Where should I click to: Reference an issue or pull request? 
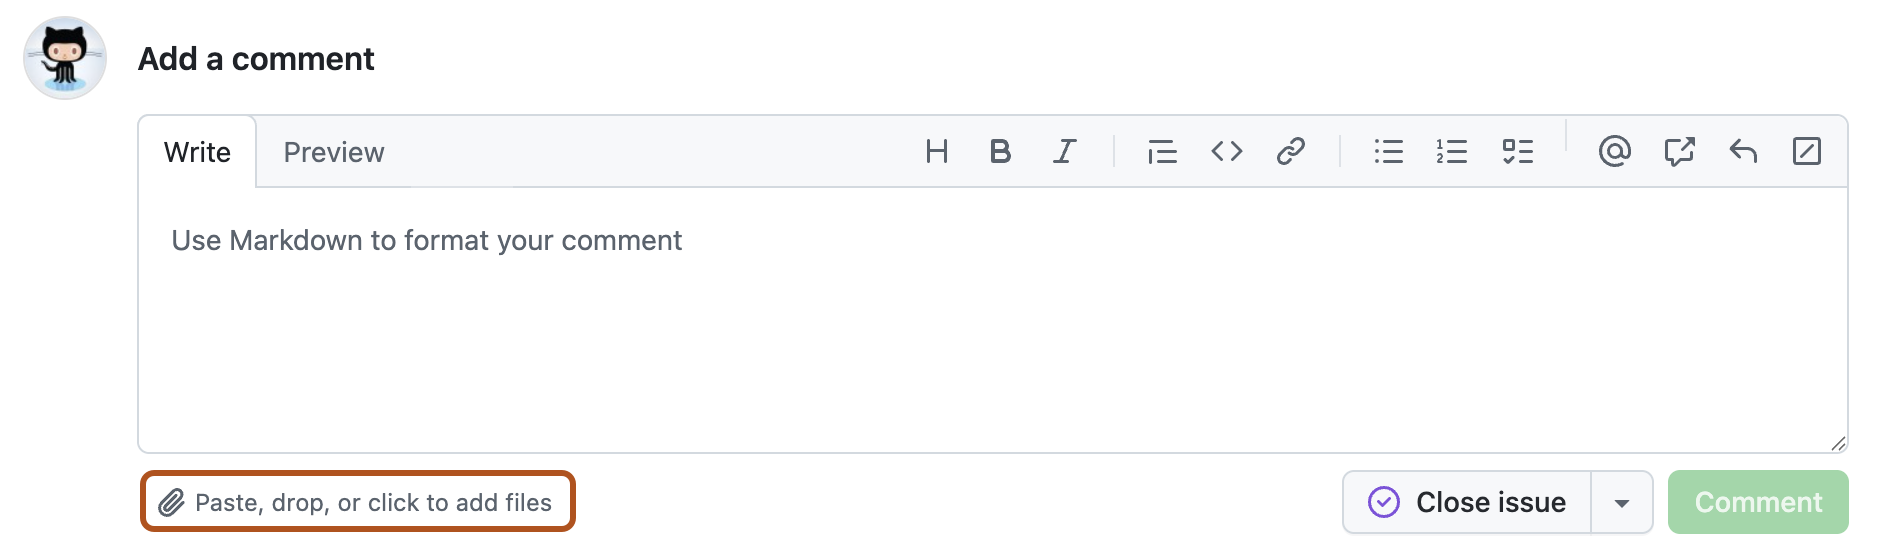[x=1679, y=152]
